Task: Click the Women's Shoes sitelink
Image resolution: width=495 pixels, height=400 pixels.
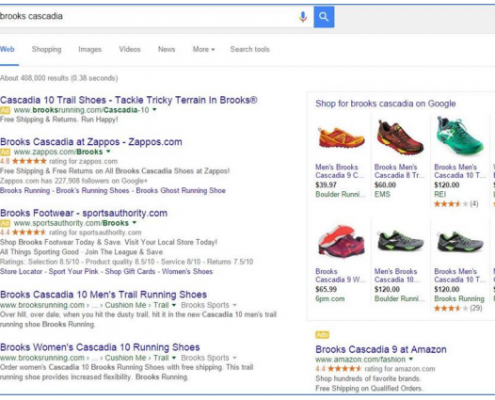Action: click(187, 271)
